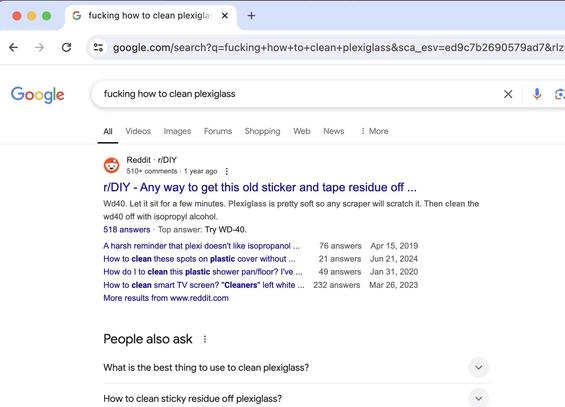Start voice search with the microphone icon
This screenshot has width=565, height=407.
tap(537, 94)
